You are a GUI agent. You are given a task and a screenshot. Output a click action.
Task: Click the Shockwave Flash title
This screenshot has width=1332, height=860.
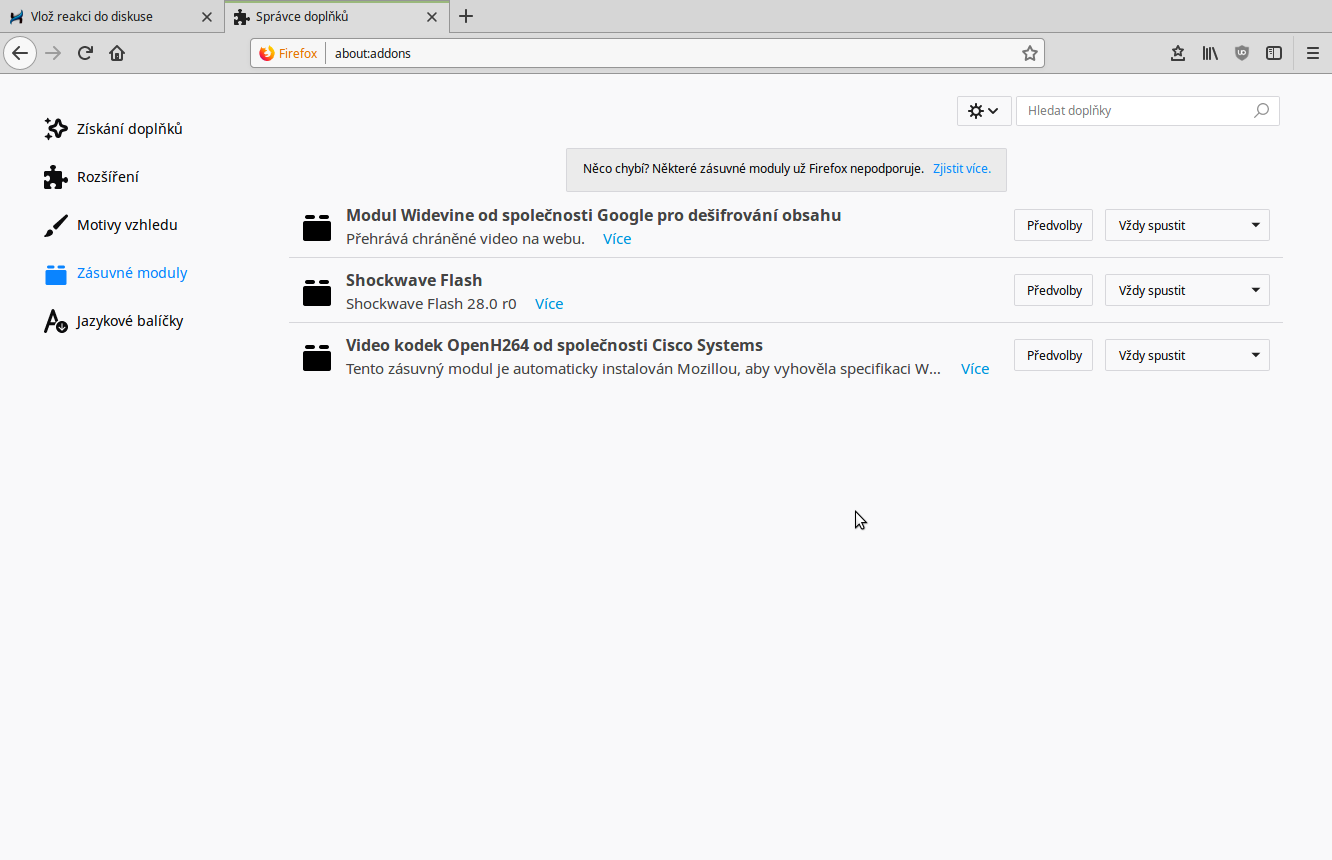pos(414,280)
